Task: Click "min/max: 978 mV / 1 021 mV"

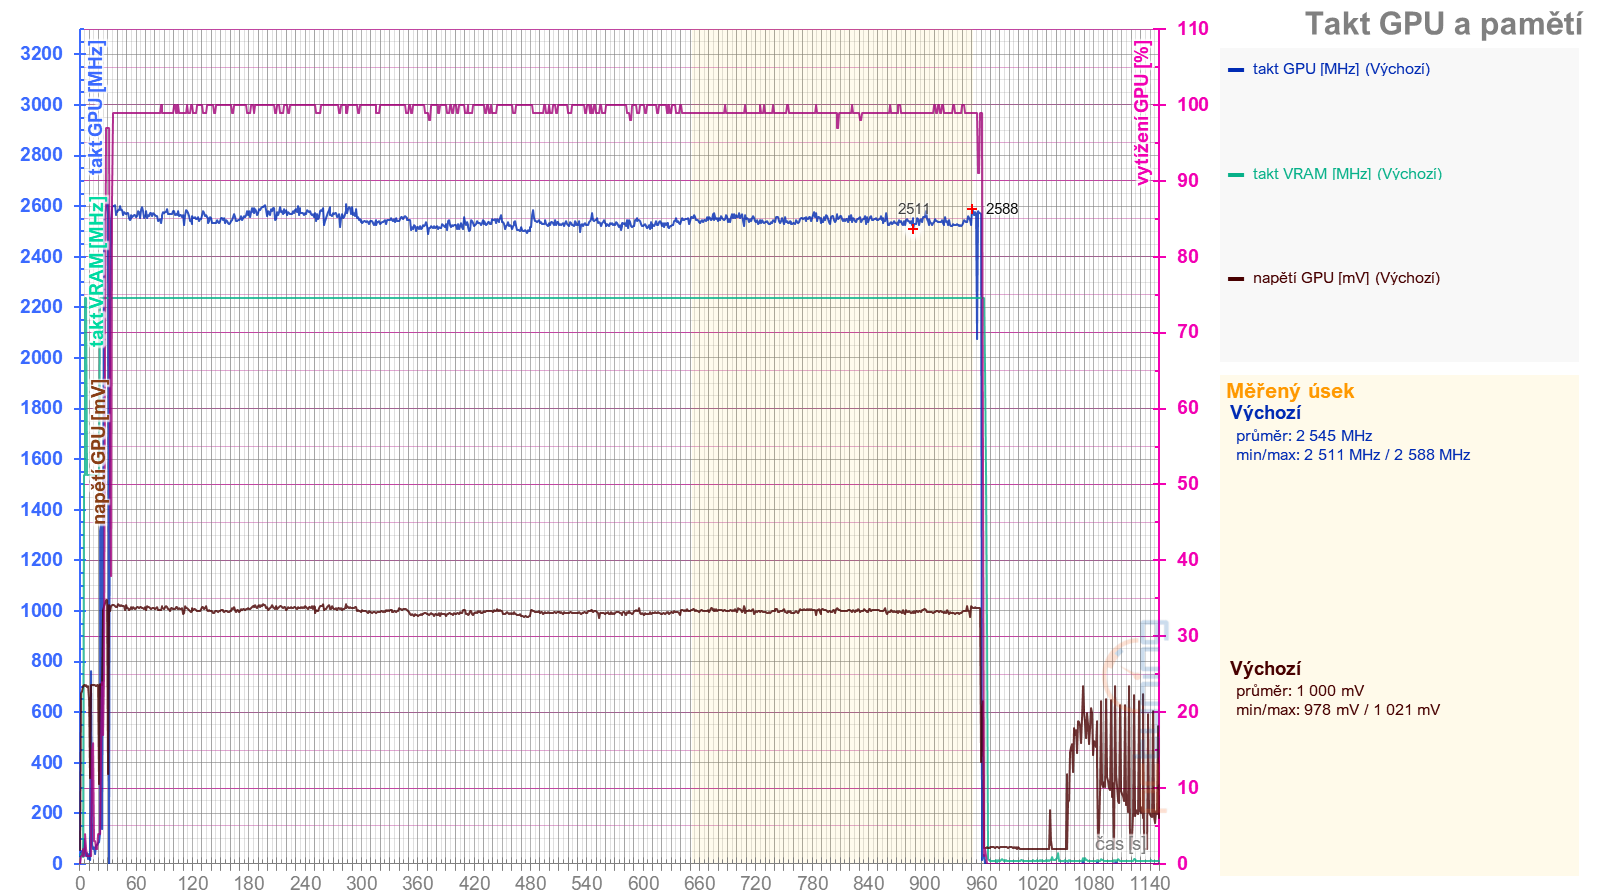Action: [x=1338, y=710]
